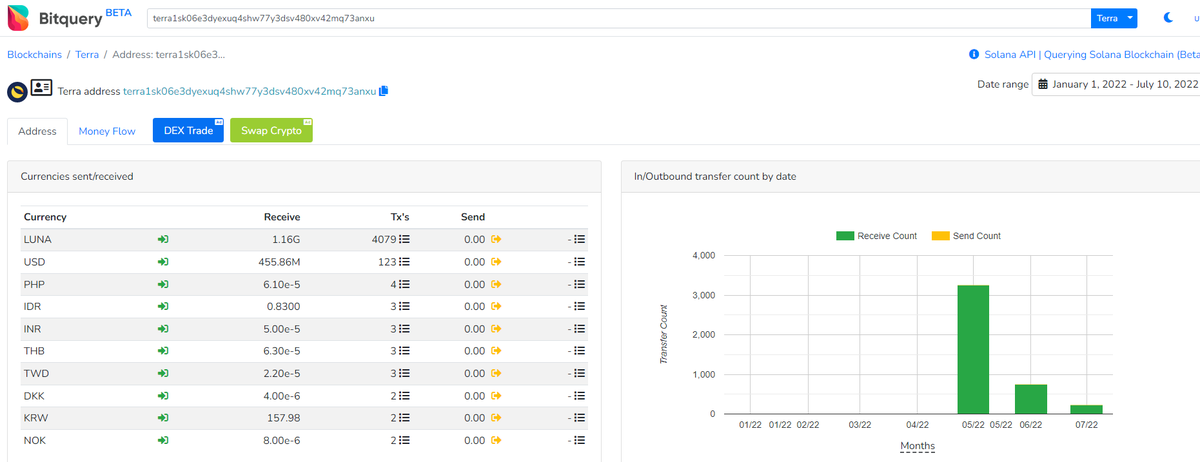1200x462 pixels.
Task: Open LUNA 4079 transactions list icon
Action: pos(406,240)
